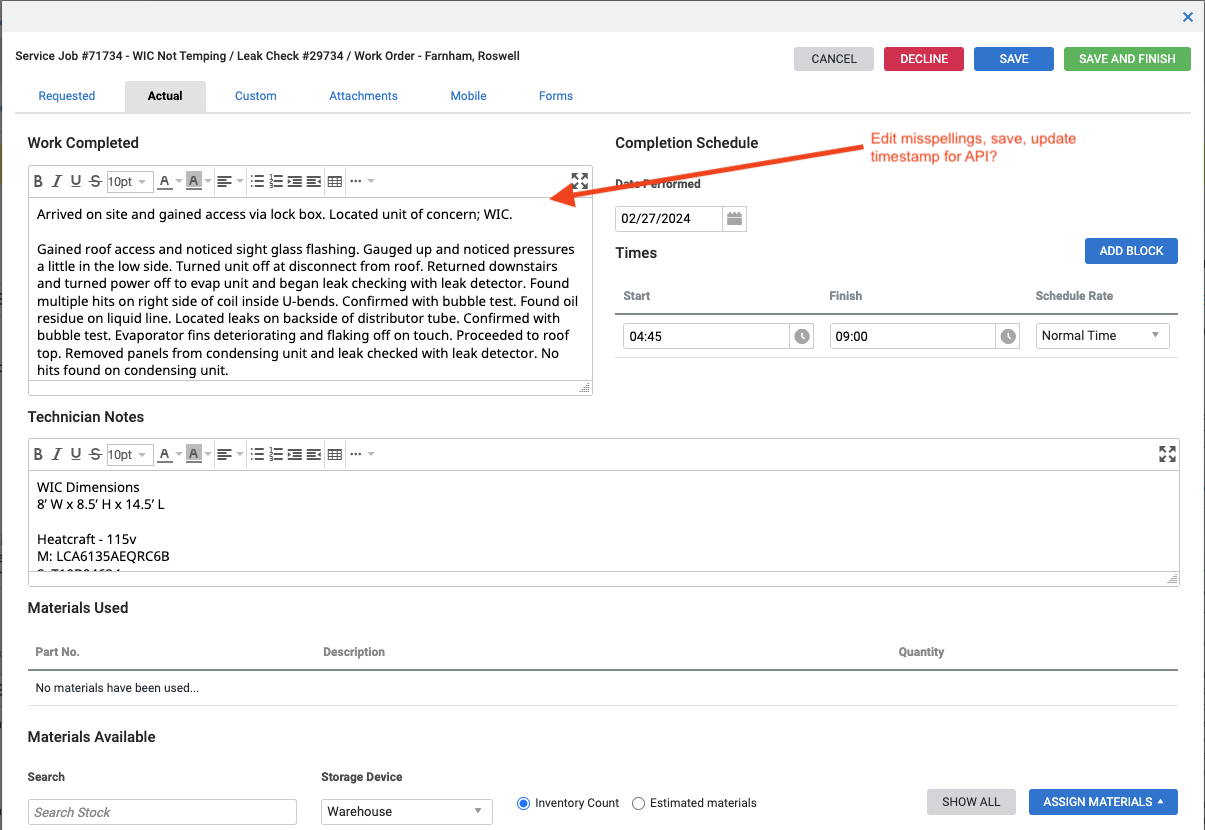
Task: Open Storage Device Warehouse dropdown
Action: click(x=407, y=811)
